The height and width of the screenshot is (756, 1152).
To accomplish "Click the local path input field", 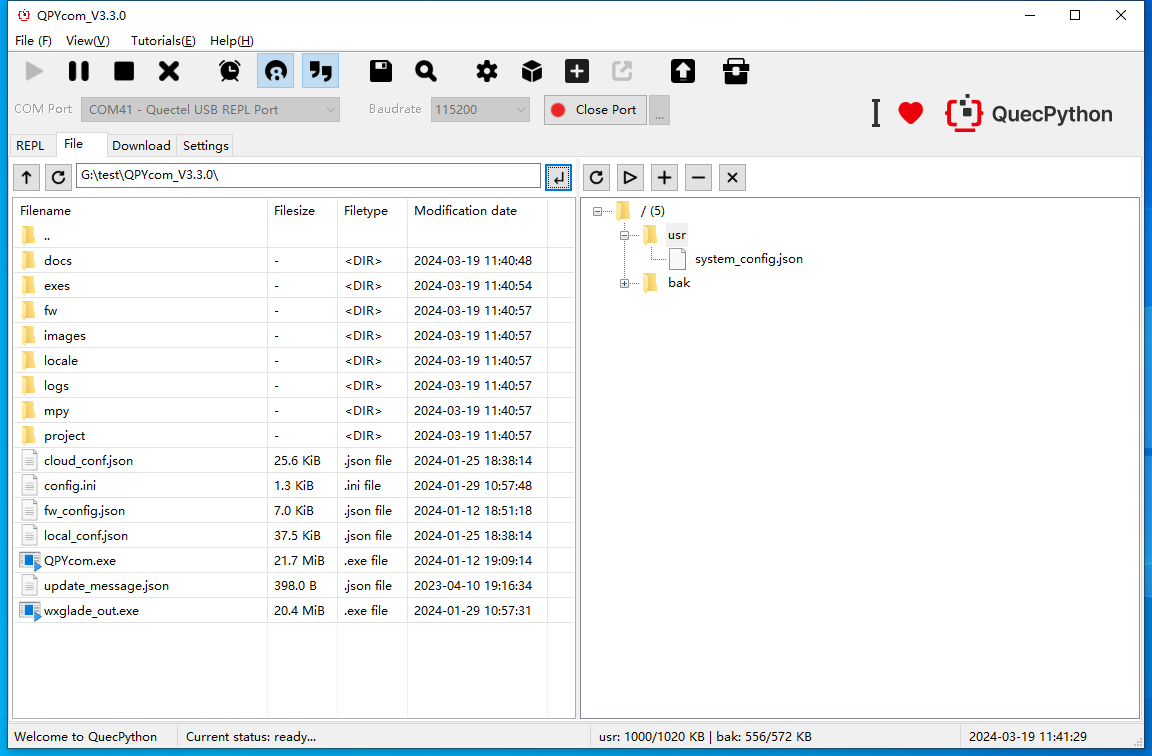I will (309, 176).
